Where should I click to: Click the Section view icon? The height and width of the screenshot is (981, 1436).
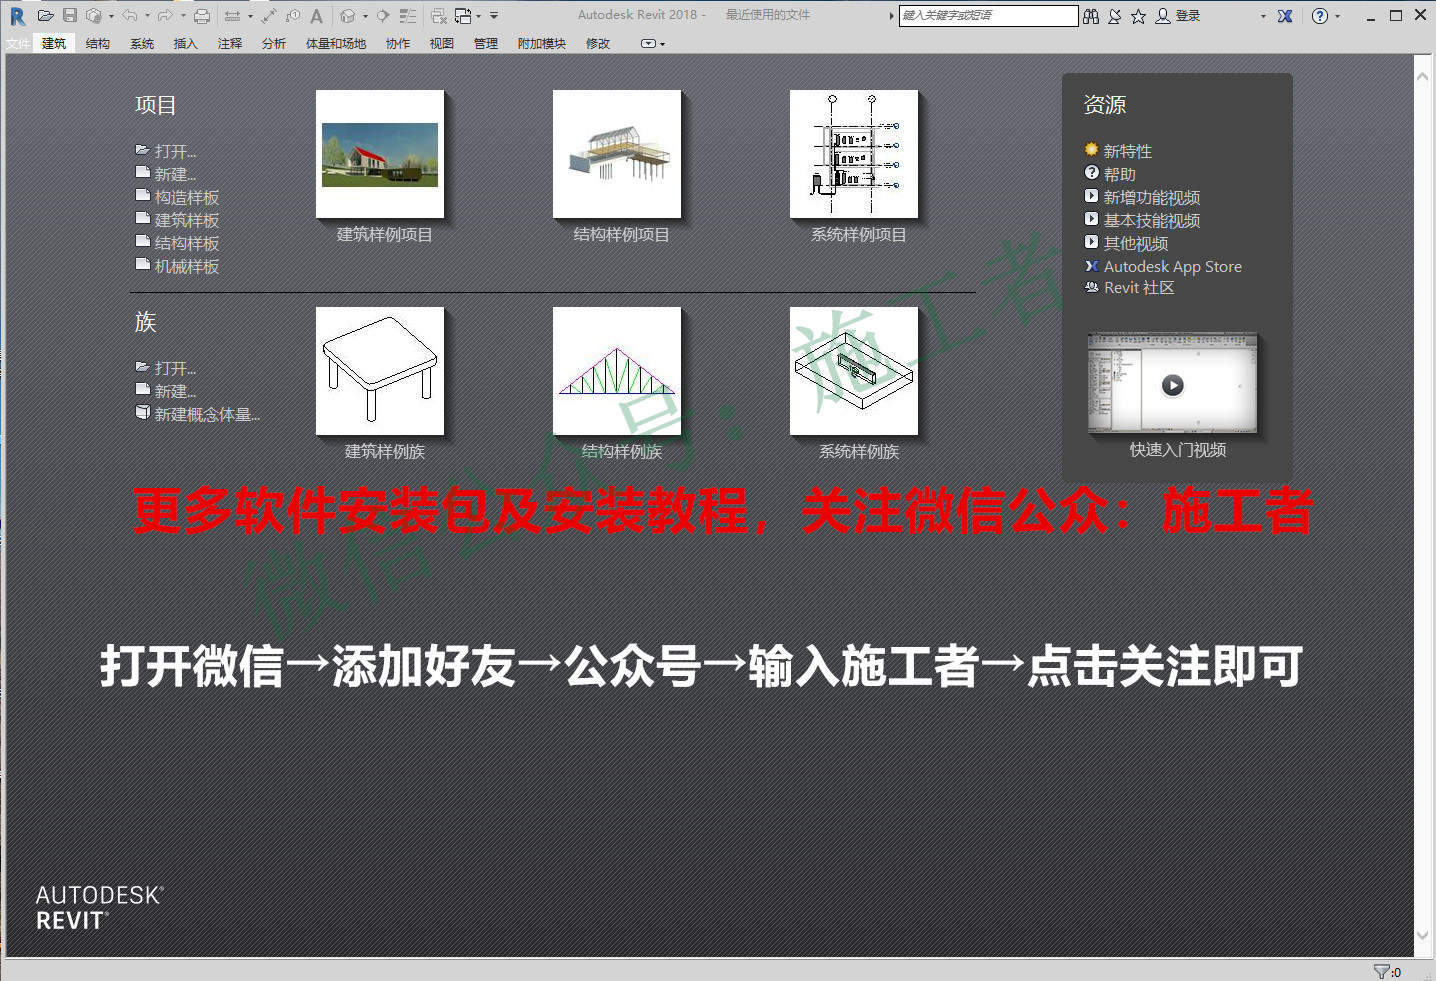click(x=383, y=16)
